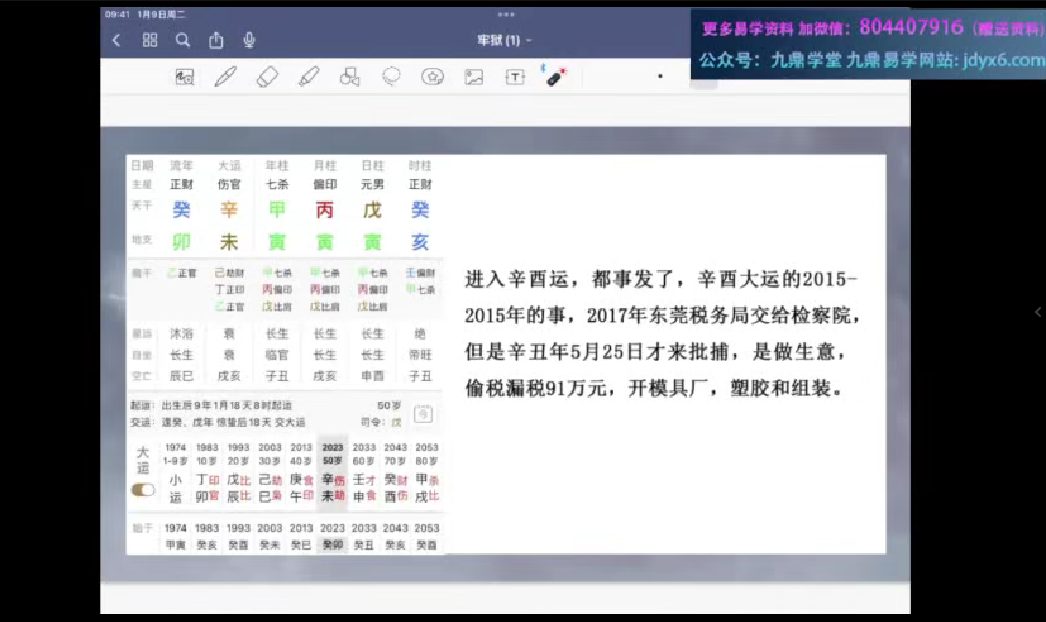Viewport: 1046px width, 622px height.
Task: Select the Pen tool
Action: click(x=225, y=77)
